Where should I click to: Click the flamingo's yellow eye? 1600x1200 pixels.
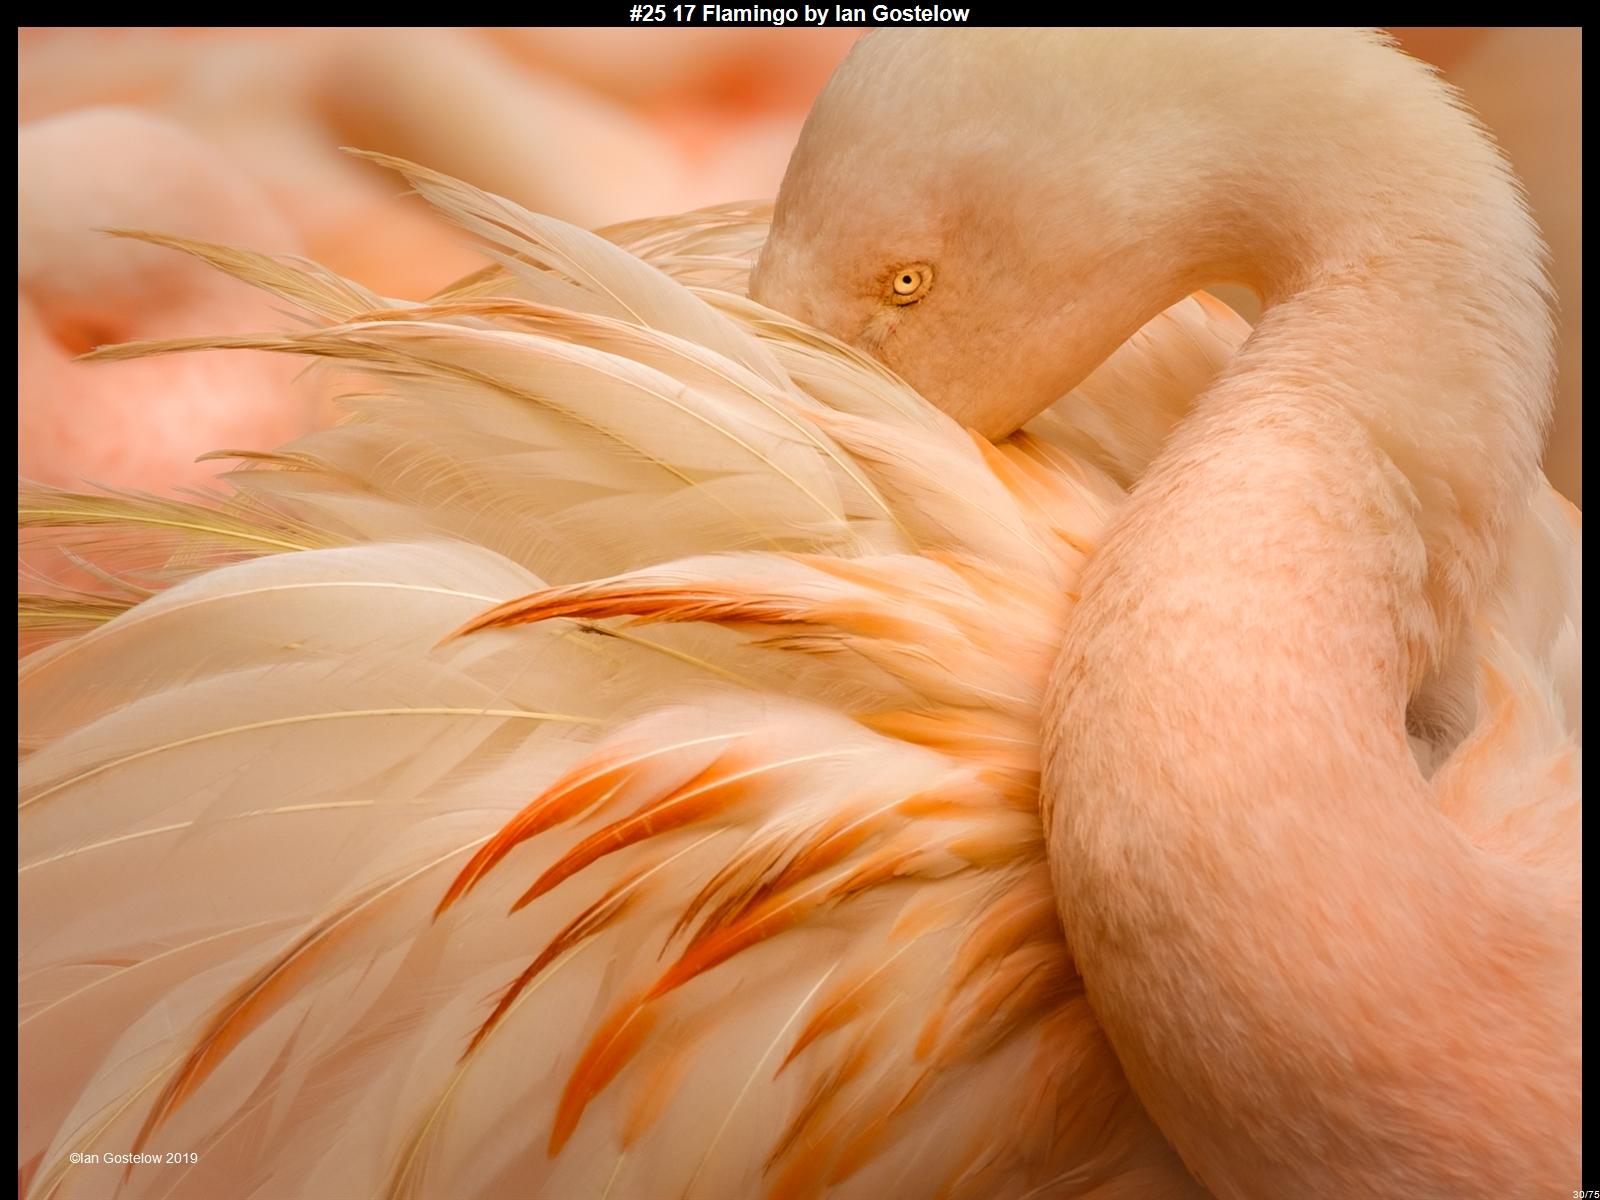[x=909, y=281]
